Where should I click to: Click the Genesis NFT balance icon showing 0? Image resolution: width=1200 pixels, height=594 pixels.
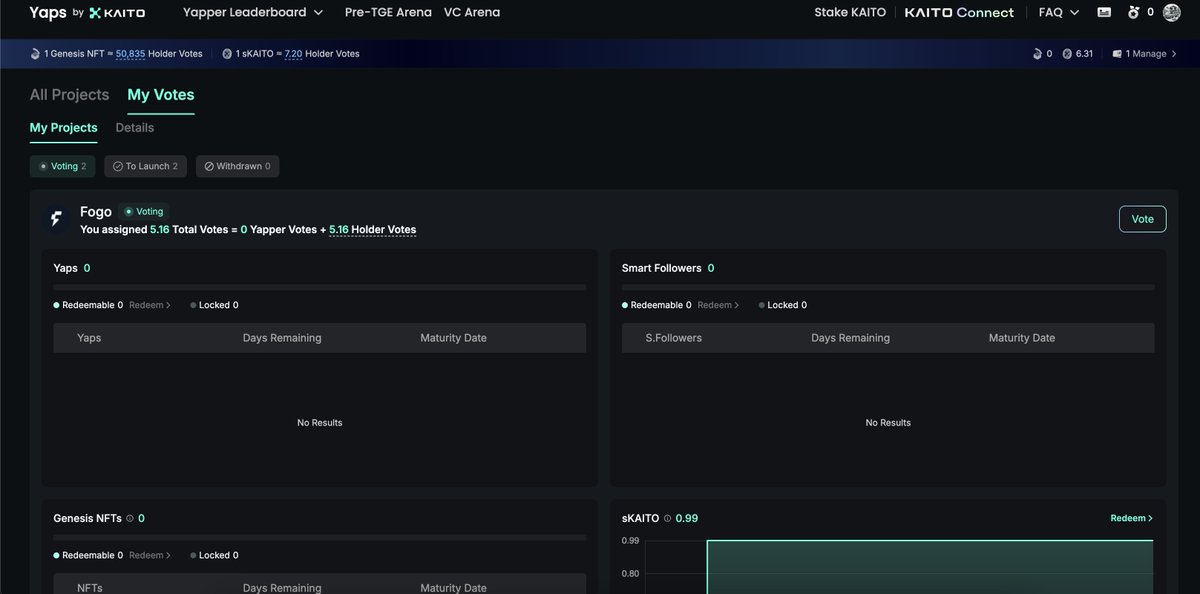tap(1037, 54)
